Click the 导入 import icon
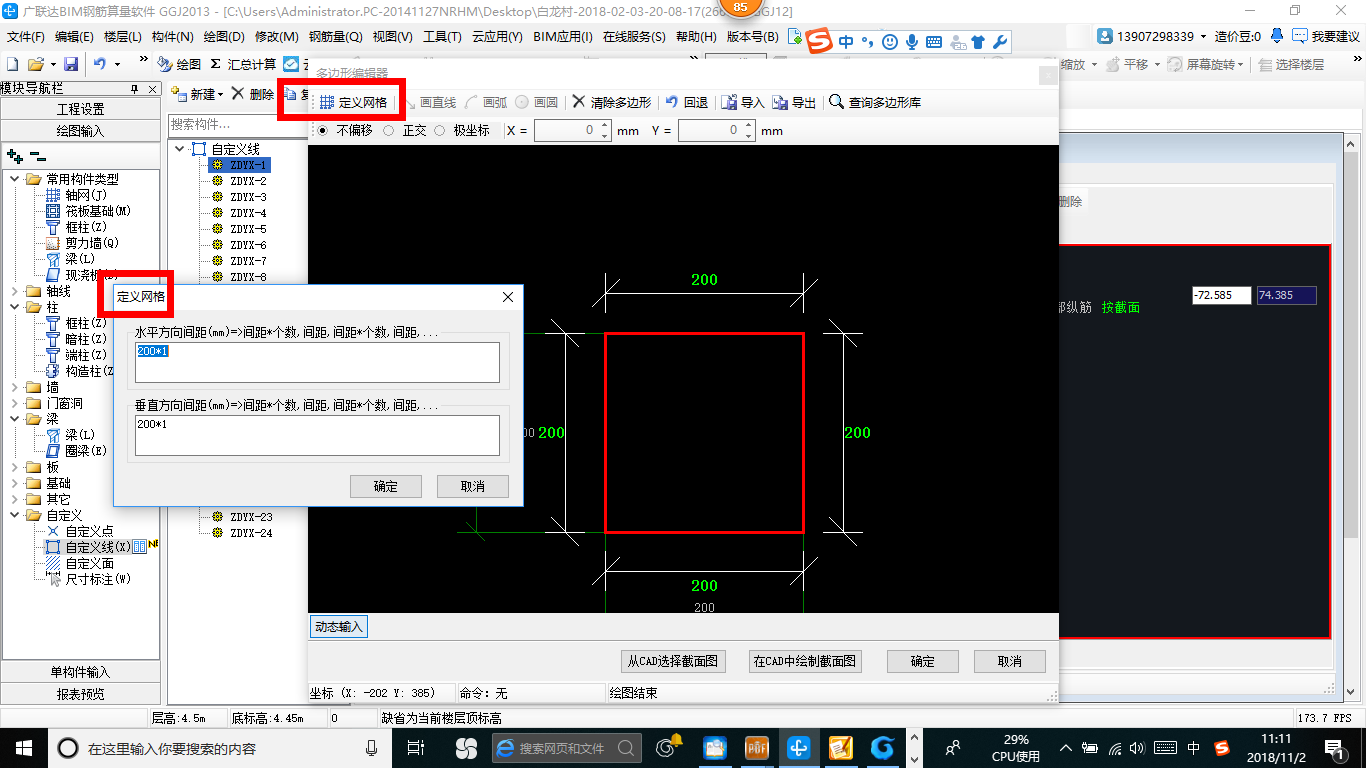The height and width of the screenshot is (768, 1366). point(743,102)
